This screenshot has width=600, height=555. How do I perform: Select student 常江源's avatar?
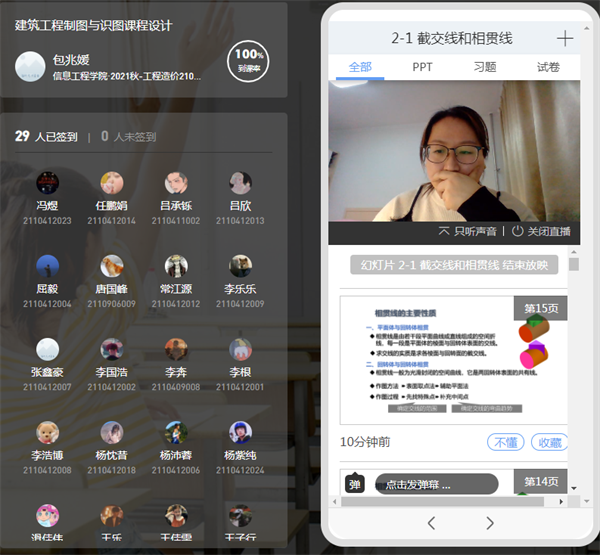click(176, 266)
